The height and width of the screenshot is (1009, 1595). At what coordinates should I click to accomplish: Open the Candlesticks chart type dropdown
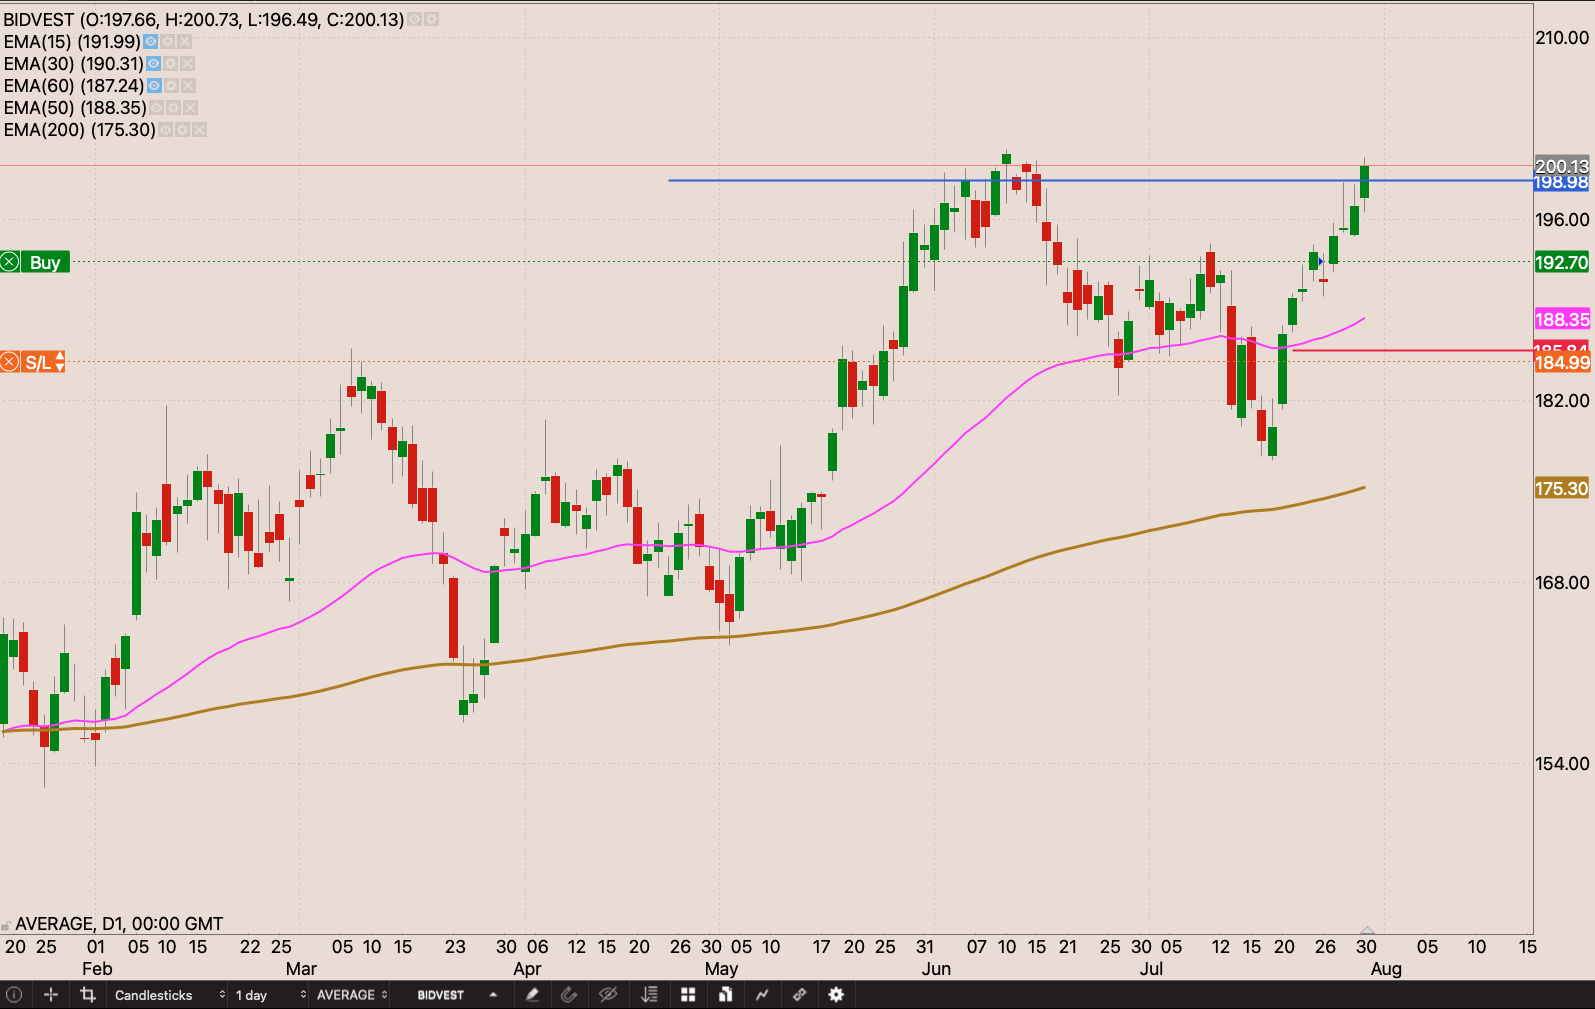(167, 995)
